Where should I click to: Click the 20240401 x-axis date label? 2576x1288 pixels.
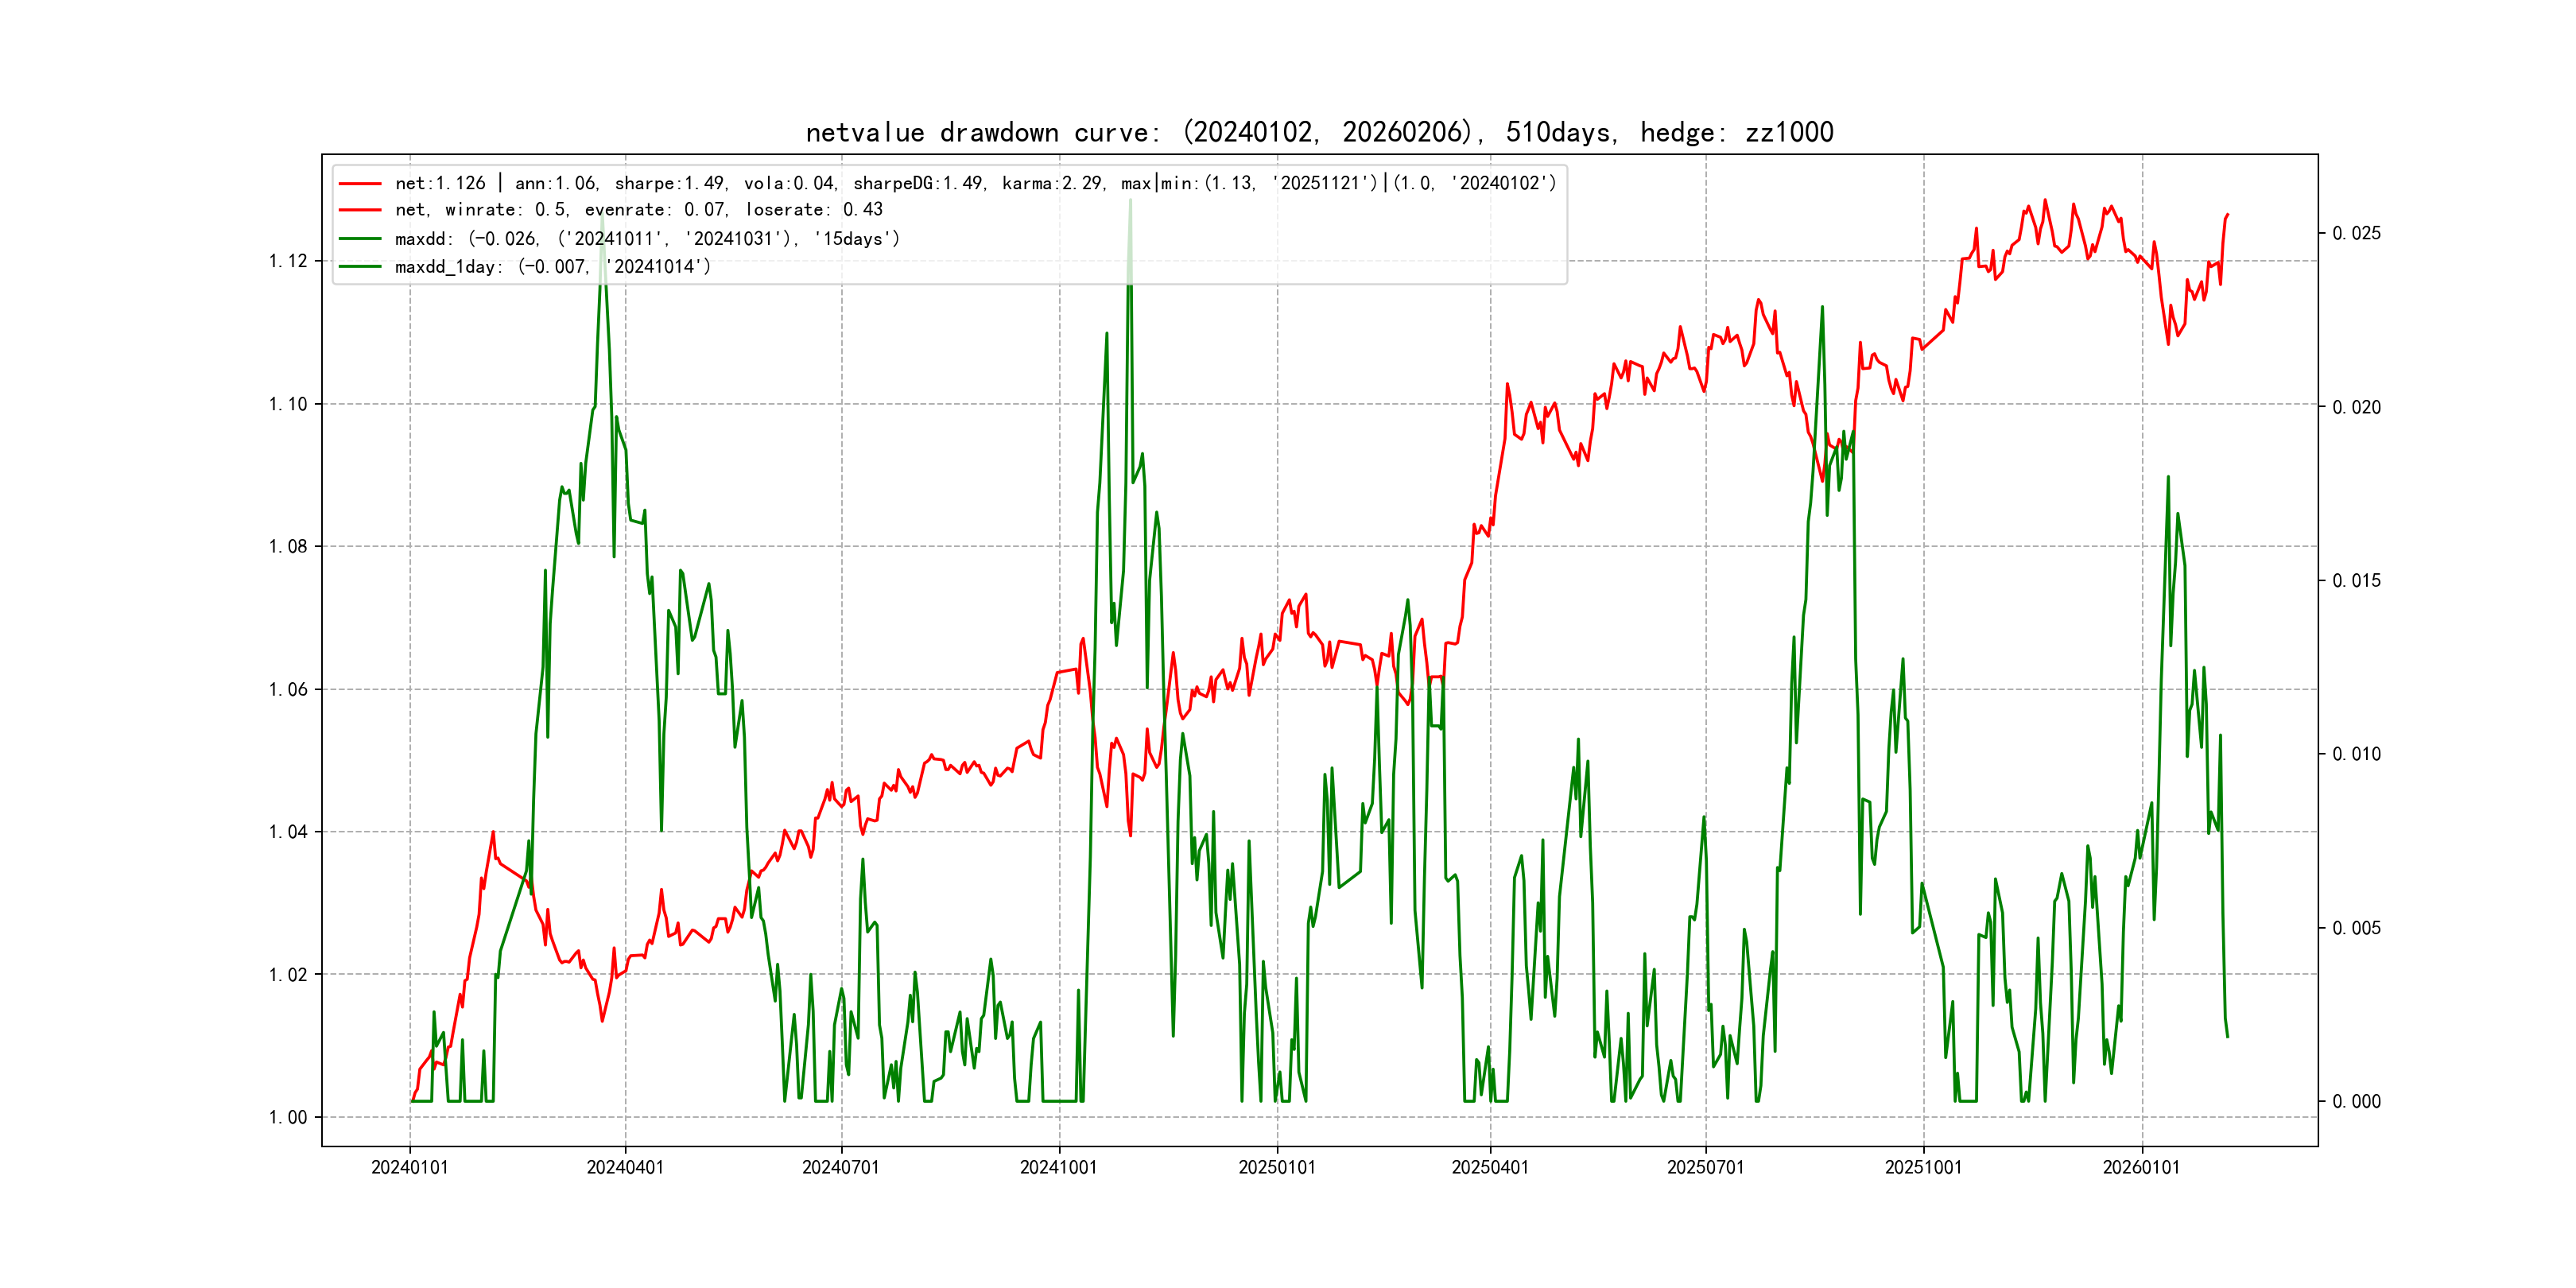tap(625, 1168)
